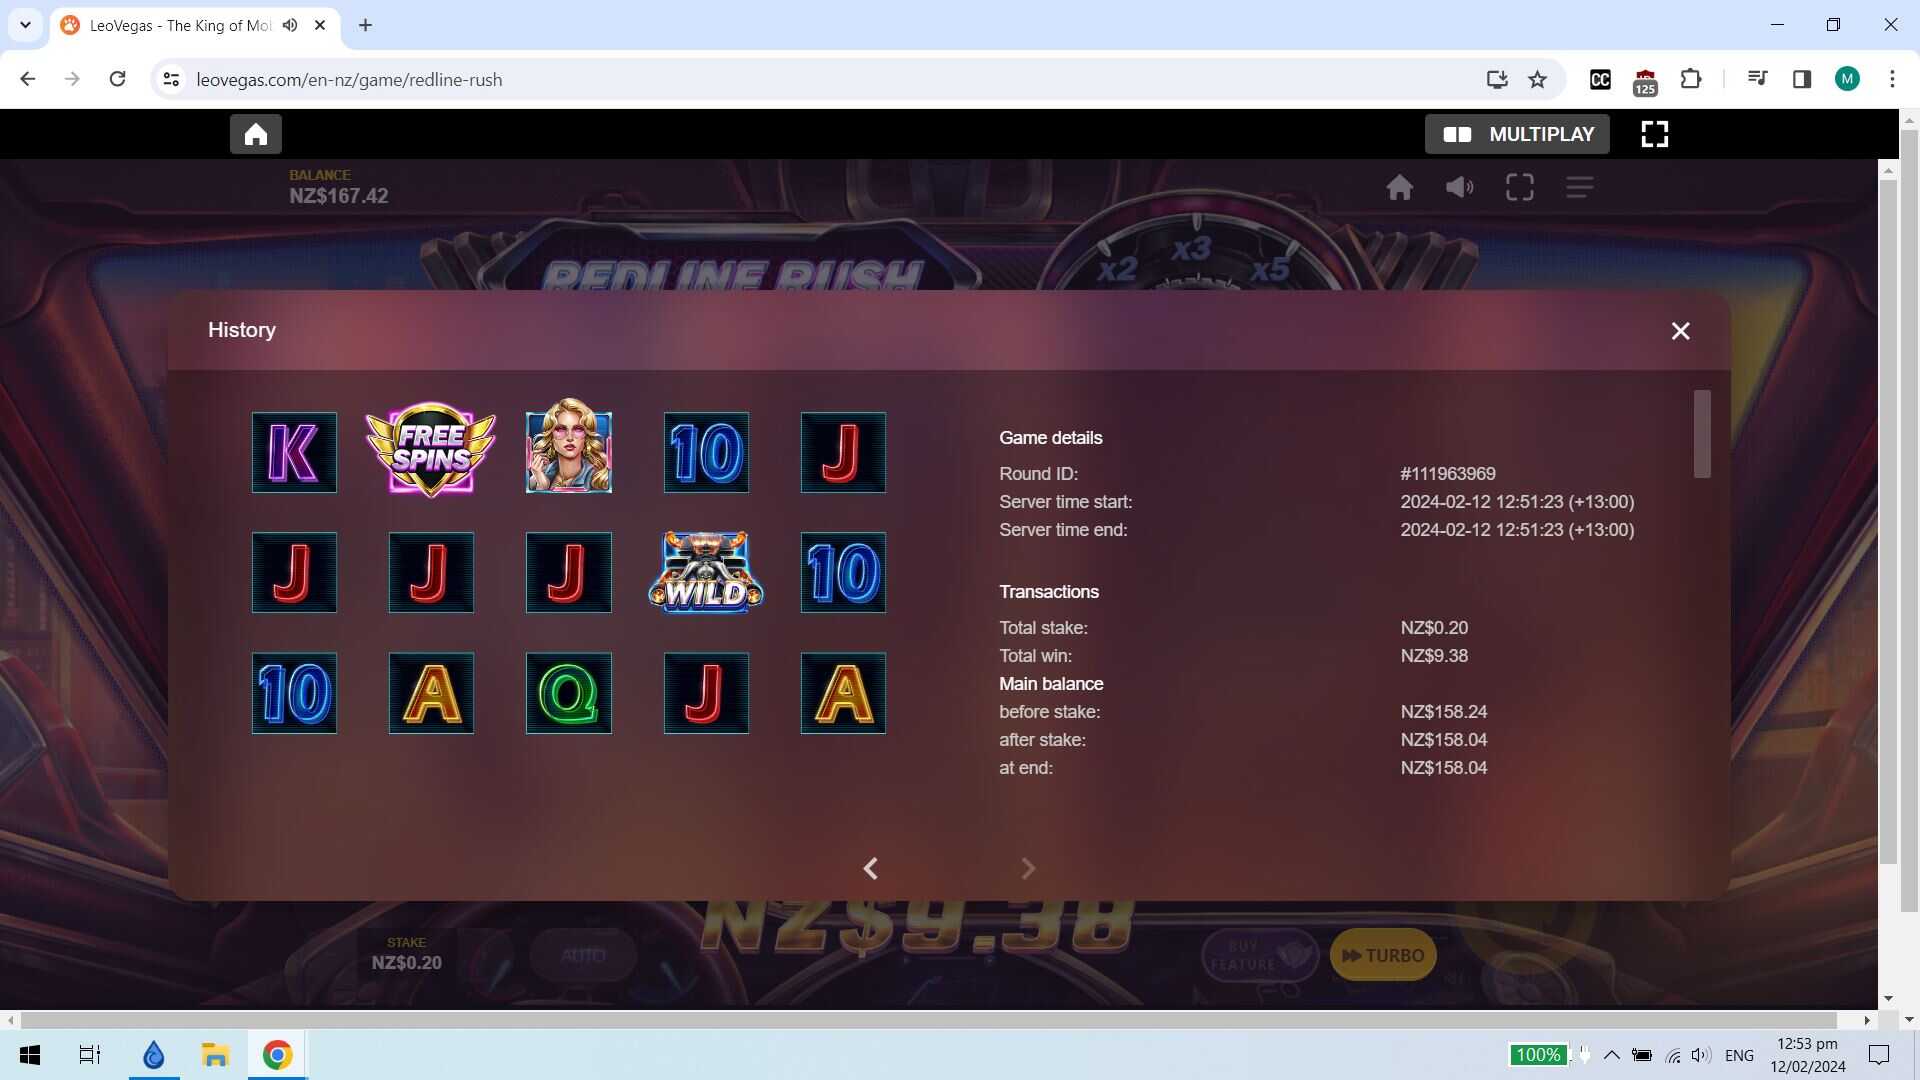The height and width of the screenshot is (1080, 1920).
Task: Toggle the in-game fullscreen icon
Action: point(1519,187)
